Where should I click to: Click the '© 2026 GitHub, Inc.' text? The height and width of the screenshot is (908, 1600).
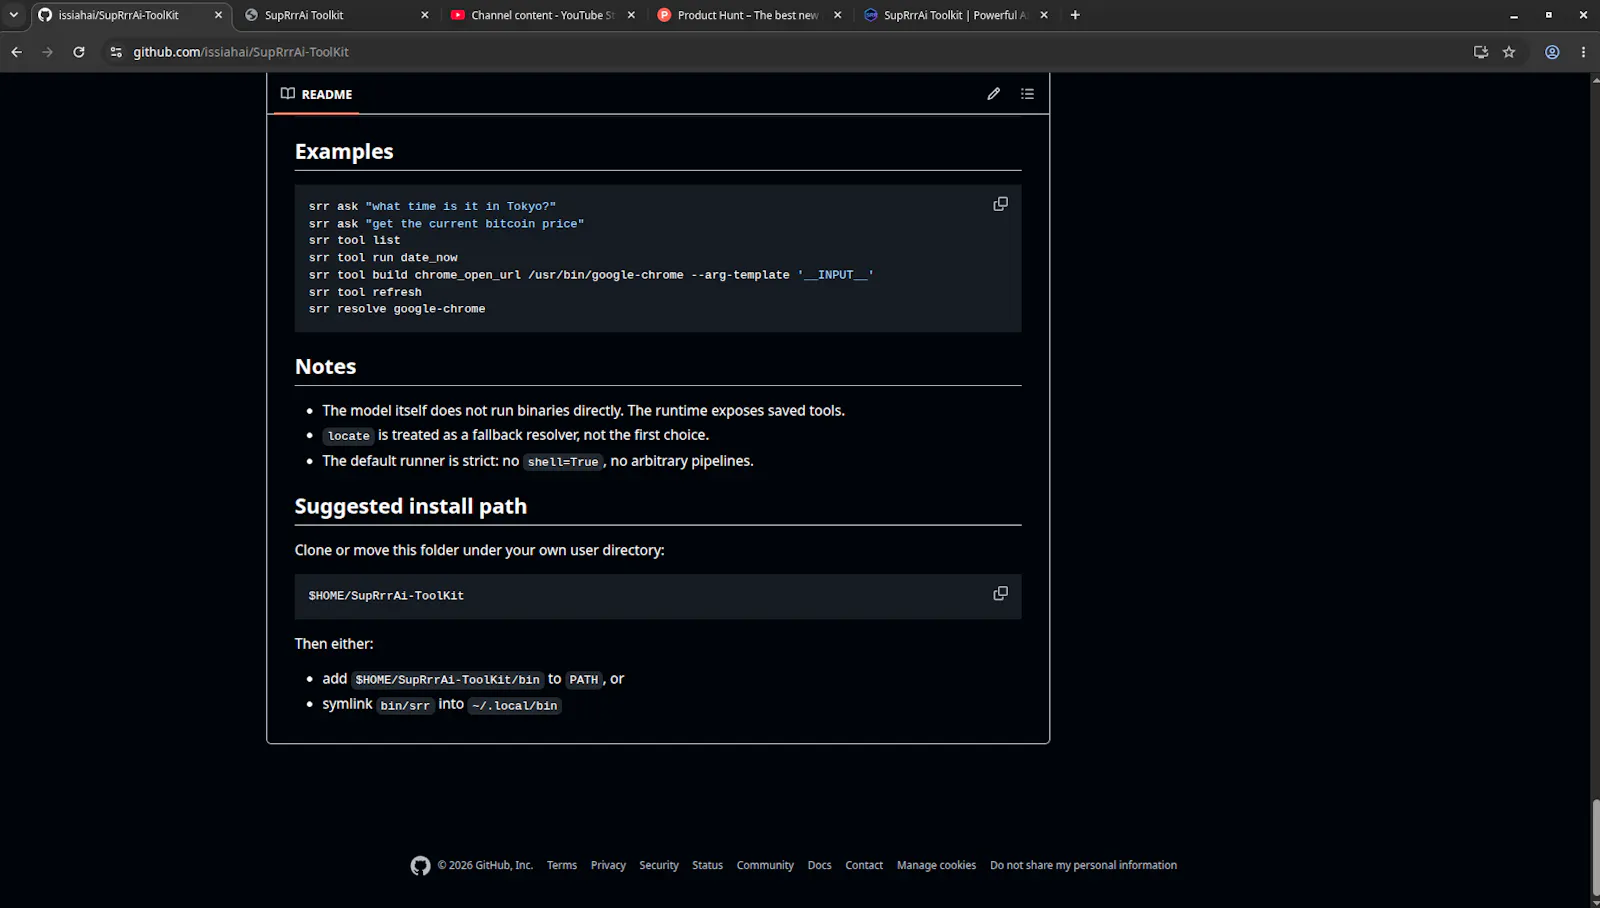(485, 866)
